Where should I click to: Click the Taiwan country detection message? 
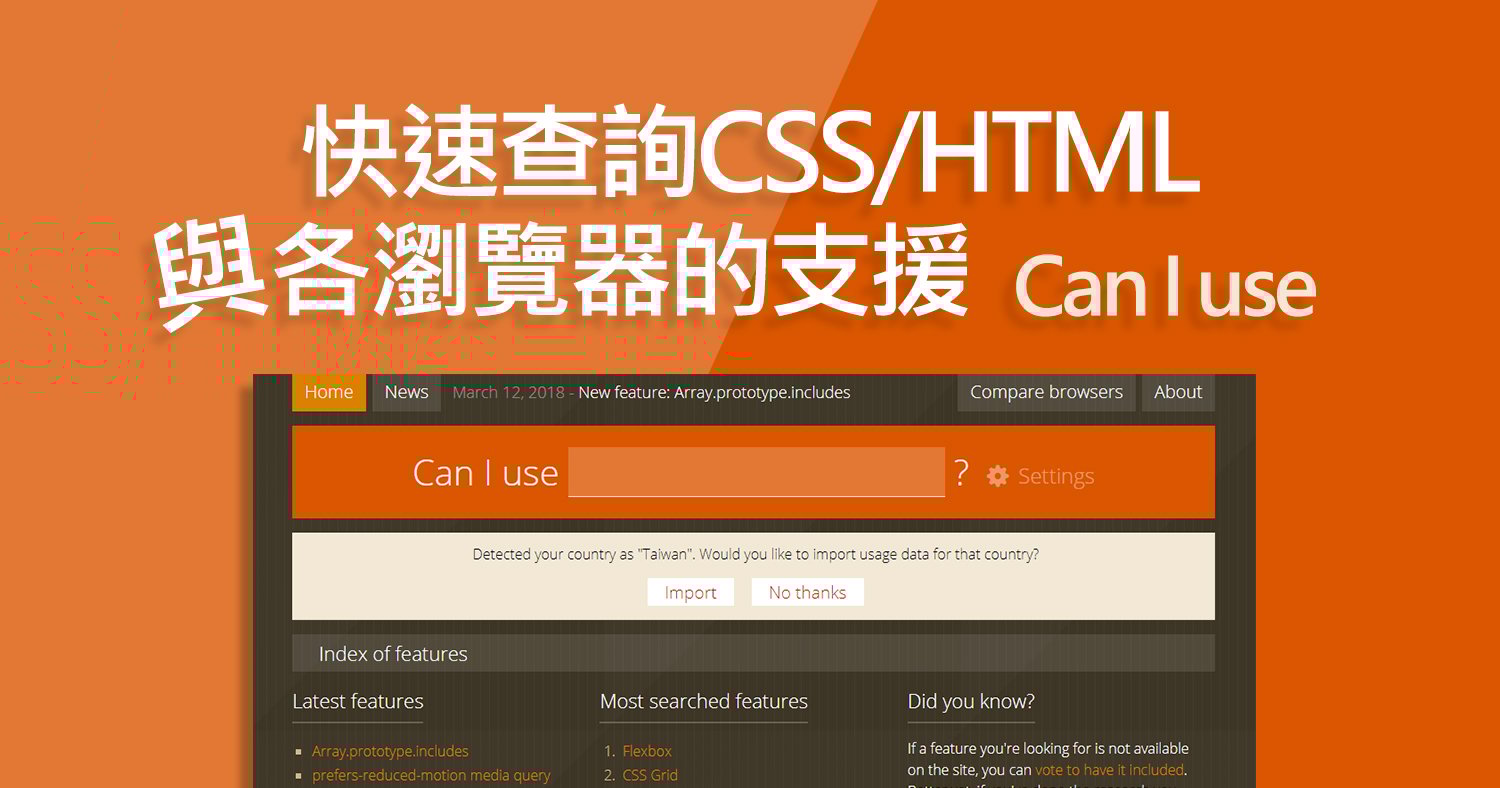[755, 554]
